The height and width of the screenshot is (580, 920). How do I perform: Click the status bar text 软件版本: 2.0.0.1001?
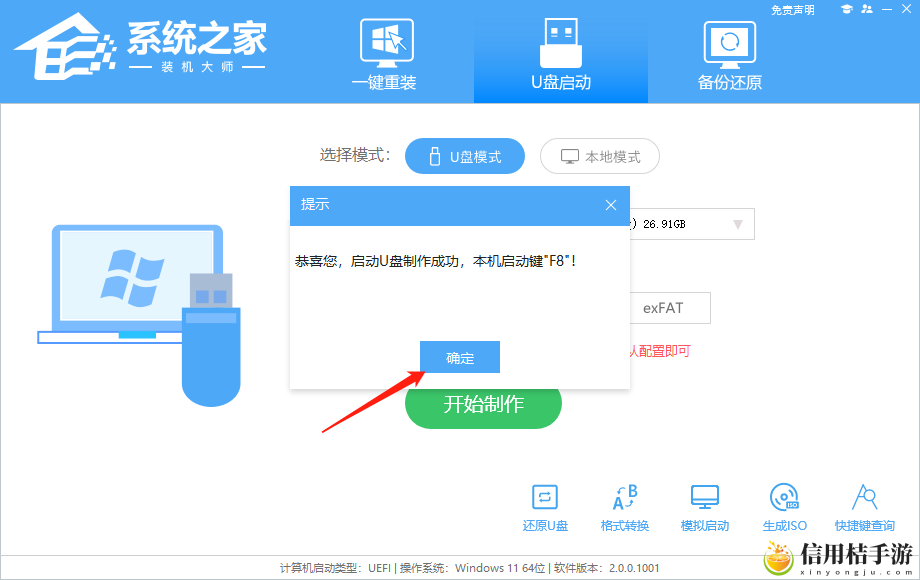(x=606, y=568)
